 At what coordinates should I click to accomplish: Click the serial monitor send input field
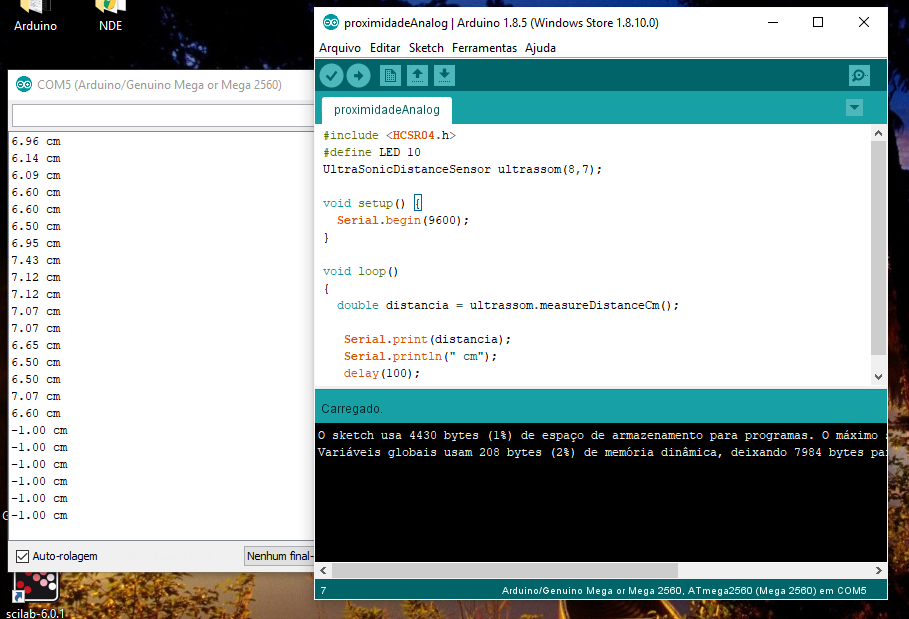162,116
